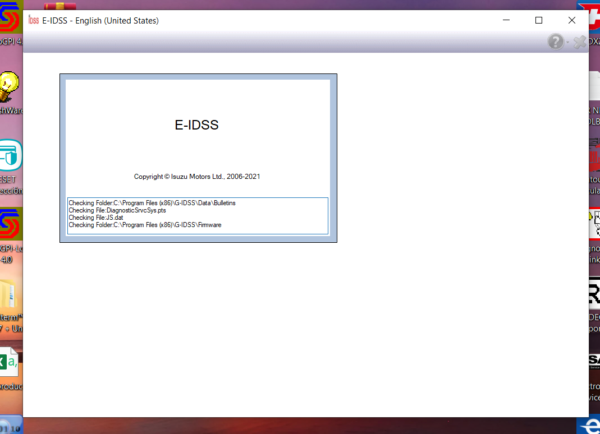600x434 pixels.
Task: Select the lightbulb desktop icon
Action: pyautogui.click(x=9, y=86)
